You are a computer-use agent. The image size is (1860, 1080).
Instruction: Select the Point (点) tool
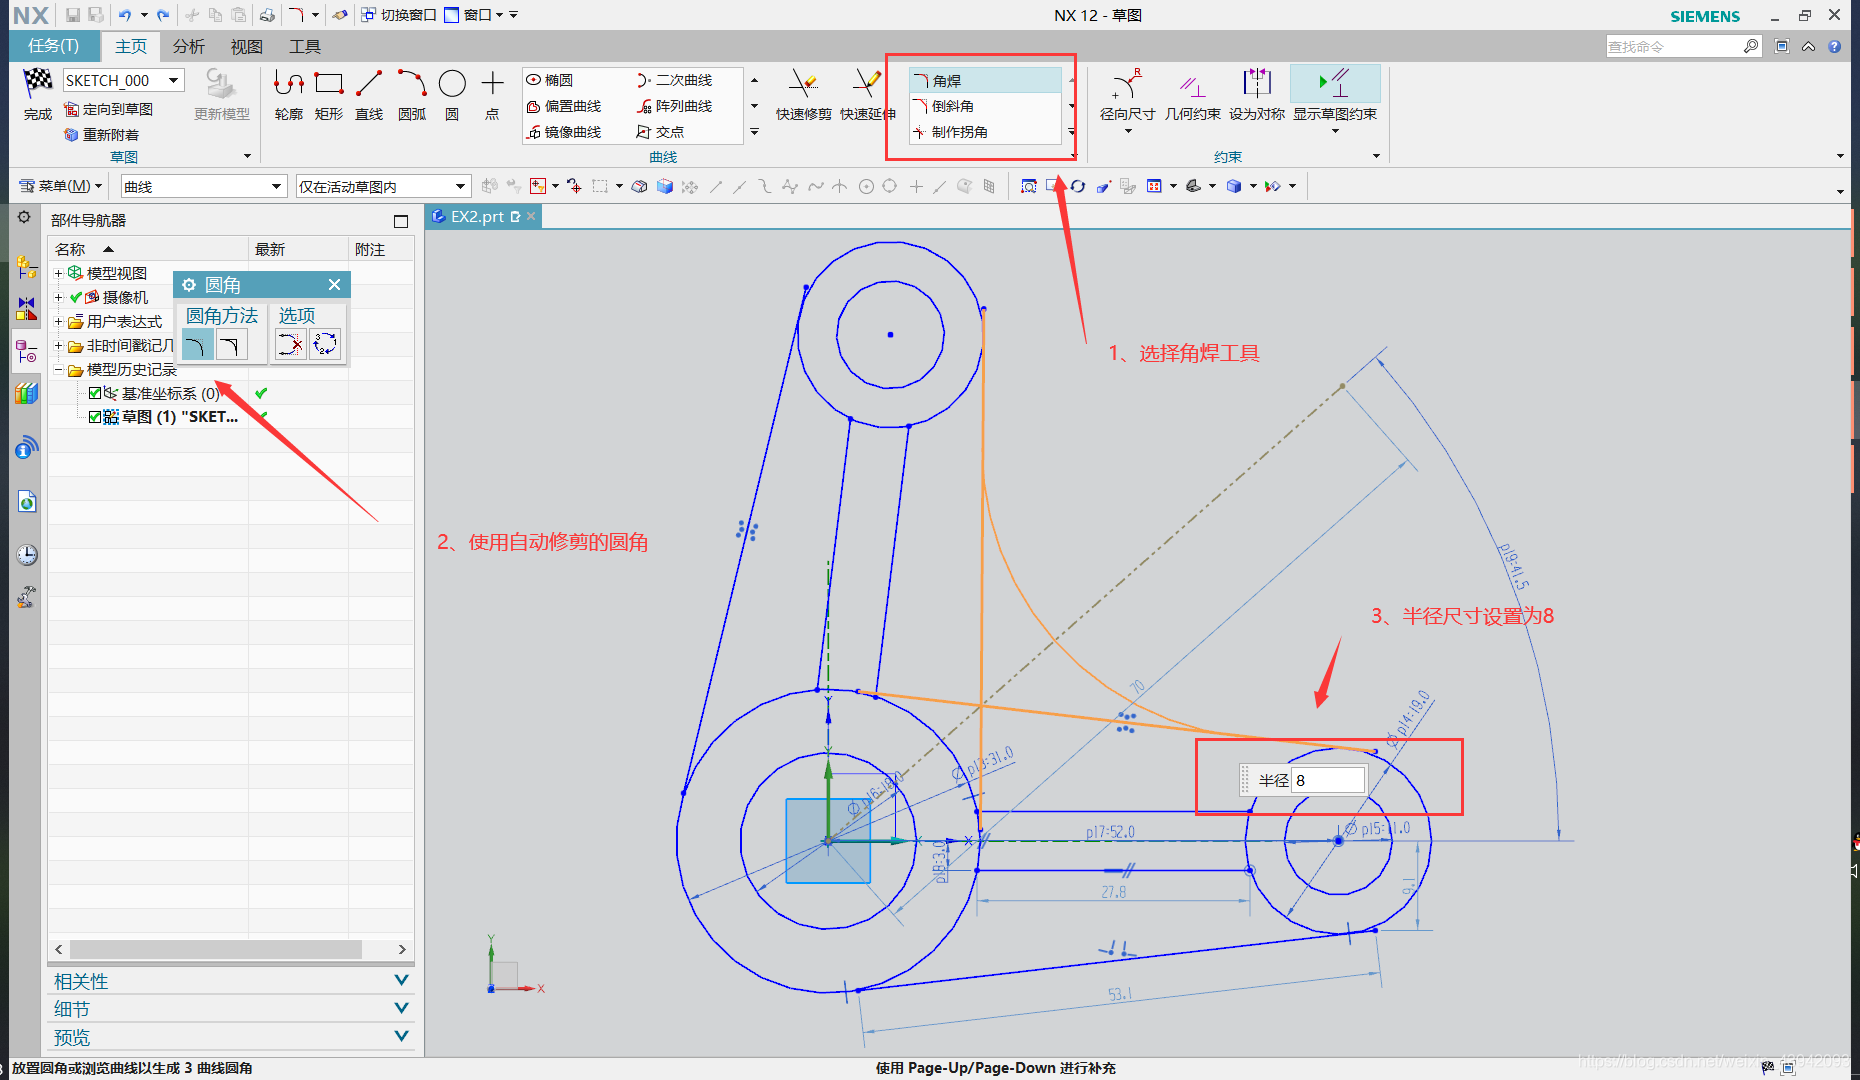(492, 94)
